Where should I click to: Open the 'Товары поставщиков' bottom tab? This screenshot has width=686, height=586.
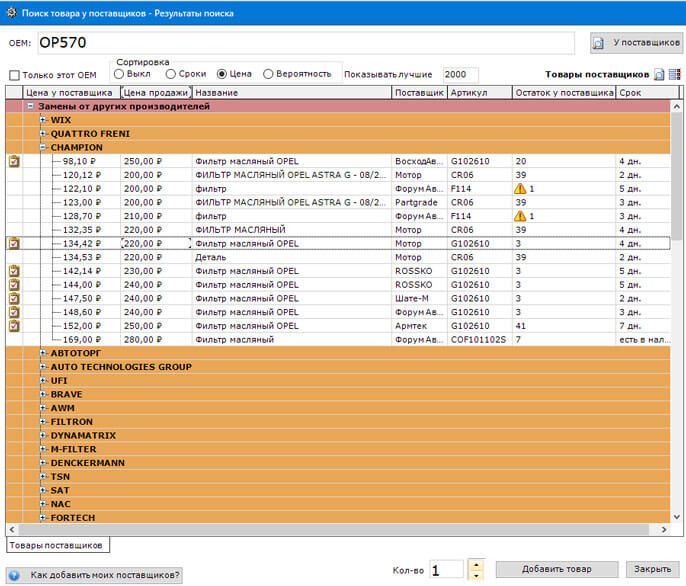57,546
